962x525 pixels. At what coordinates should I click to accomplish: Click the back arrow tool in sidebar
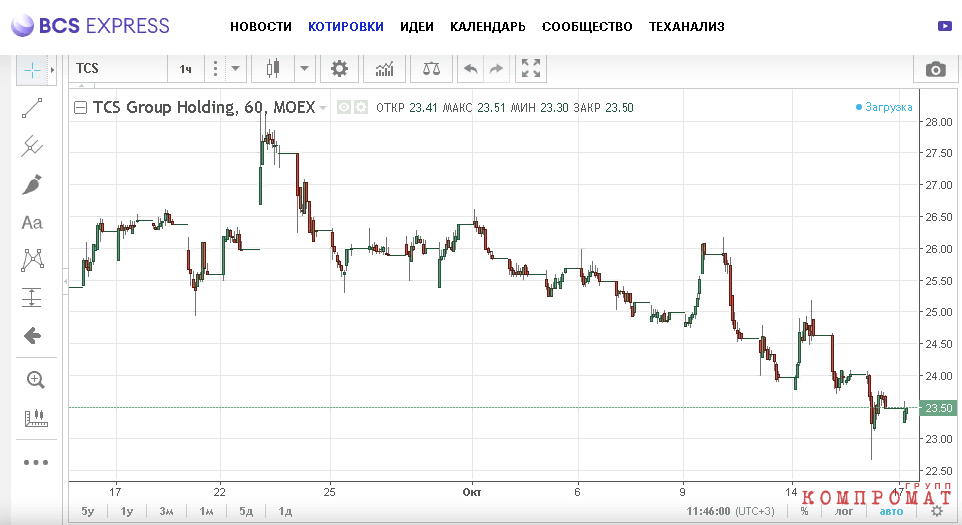(32, 335)
